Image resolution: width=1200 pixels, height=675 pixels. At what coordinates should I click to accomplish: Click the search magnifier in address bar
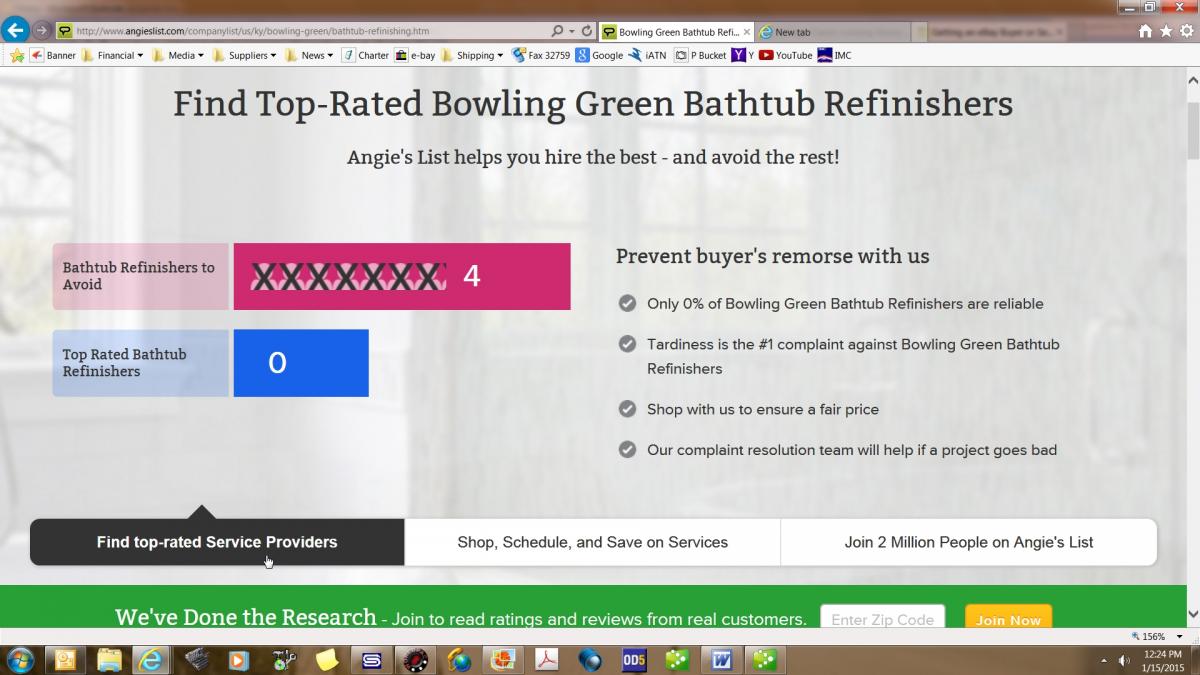pos(557,31)
